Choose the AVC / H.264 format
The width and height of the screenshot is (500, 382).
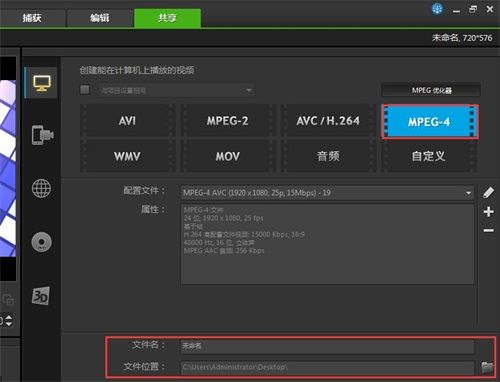(328, 121)
